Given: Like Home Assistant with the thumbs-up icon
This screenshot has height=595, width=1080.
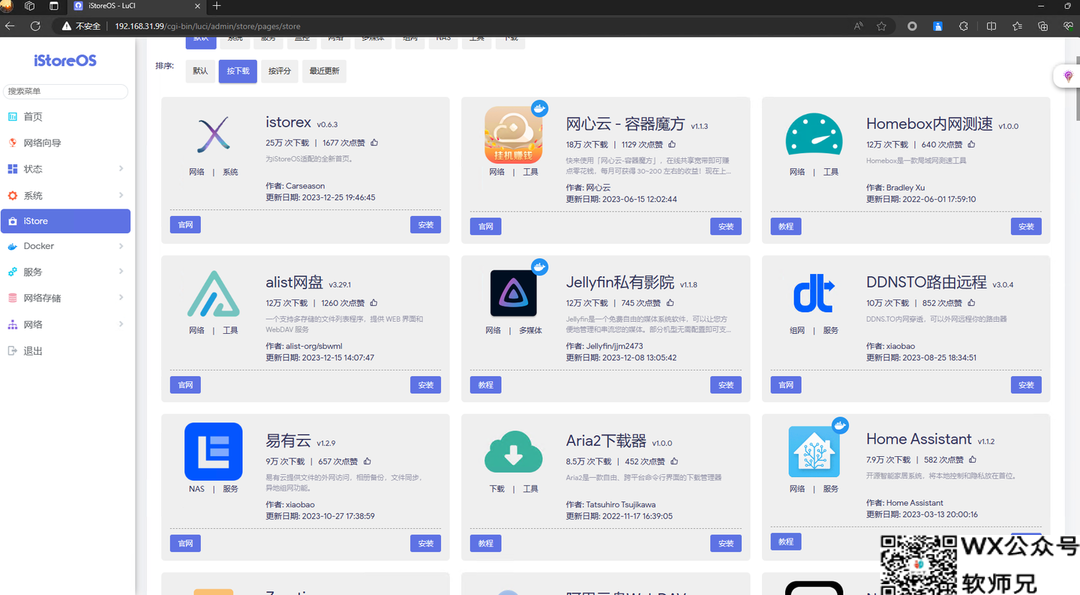Looking at the screenshot, I should [973, 459].
